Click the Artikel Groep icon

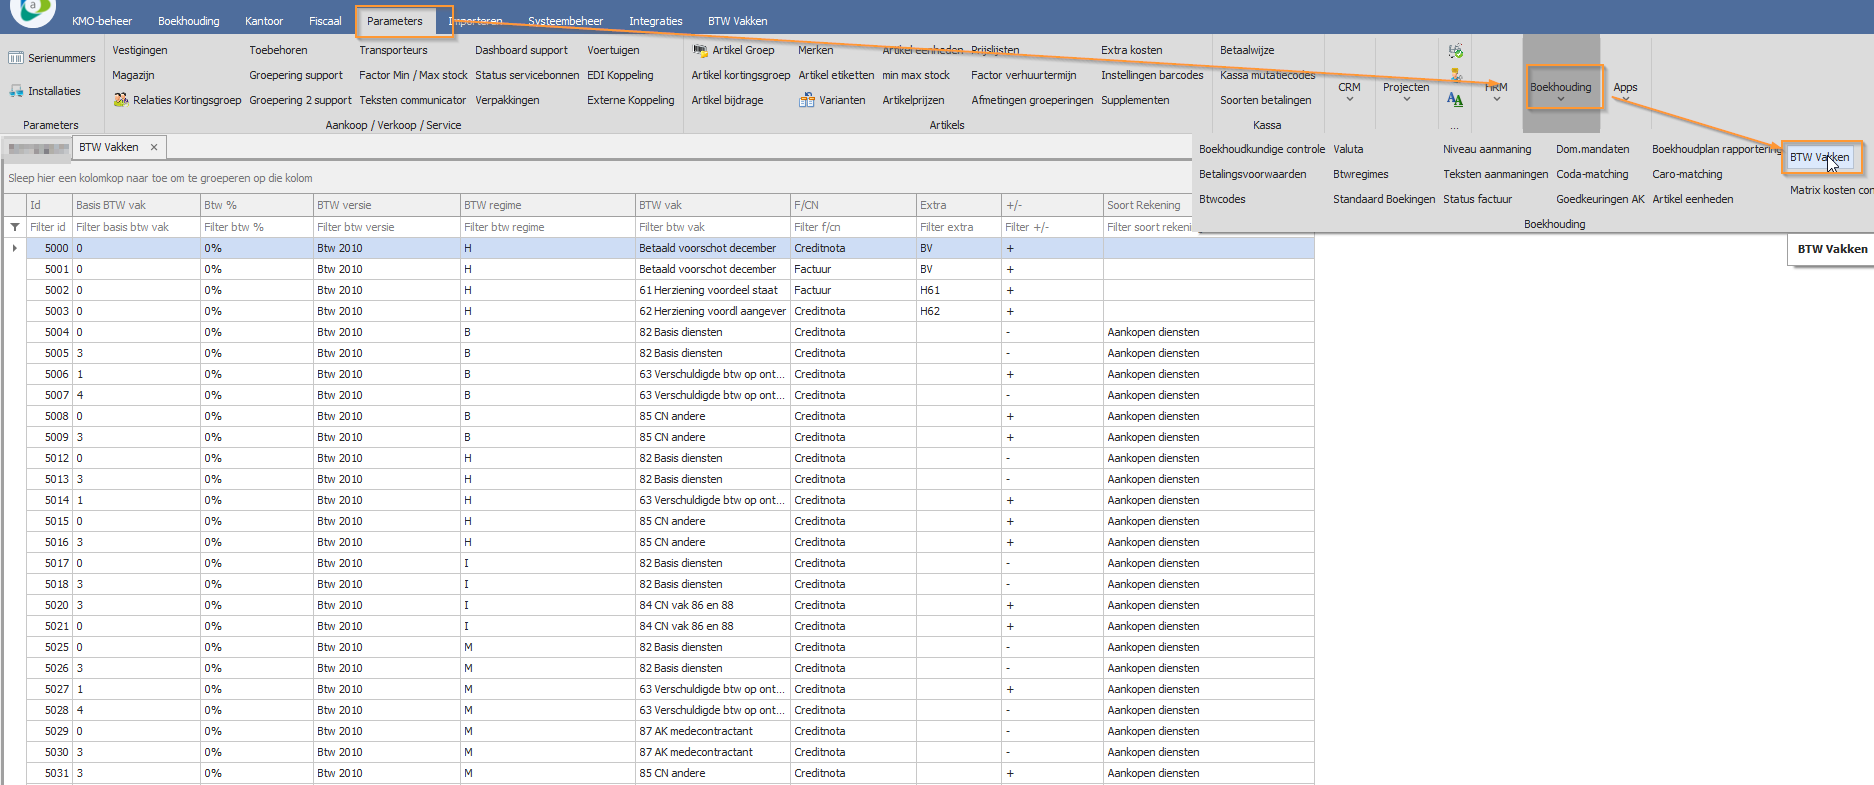(x=700, y=50)
